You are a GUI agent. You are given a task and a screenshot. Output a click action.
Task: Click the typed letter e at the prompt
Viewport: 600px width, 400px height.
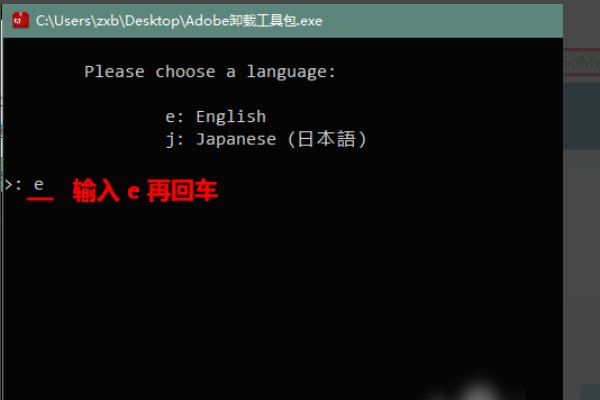pos(39,185)
